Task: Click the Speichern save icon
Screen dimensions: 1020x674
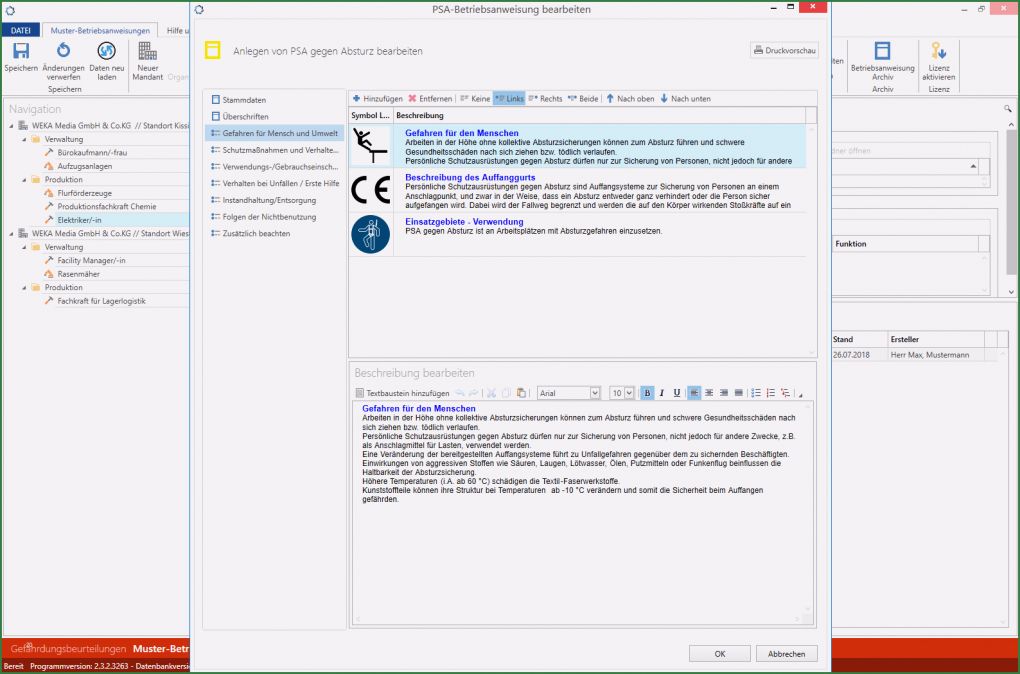Action: click(x=20, y=51)
